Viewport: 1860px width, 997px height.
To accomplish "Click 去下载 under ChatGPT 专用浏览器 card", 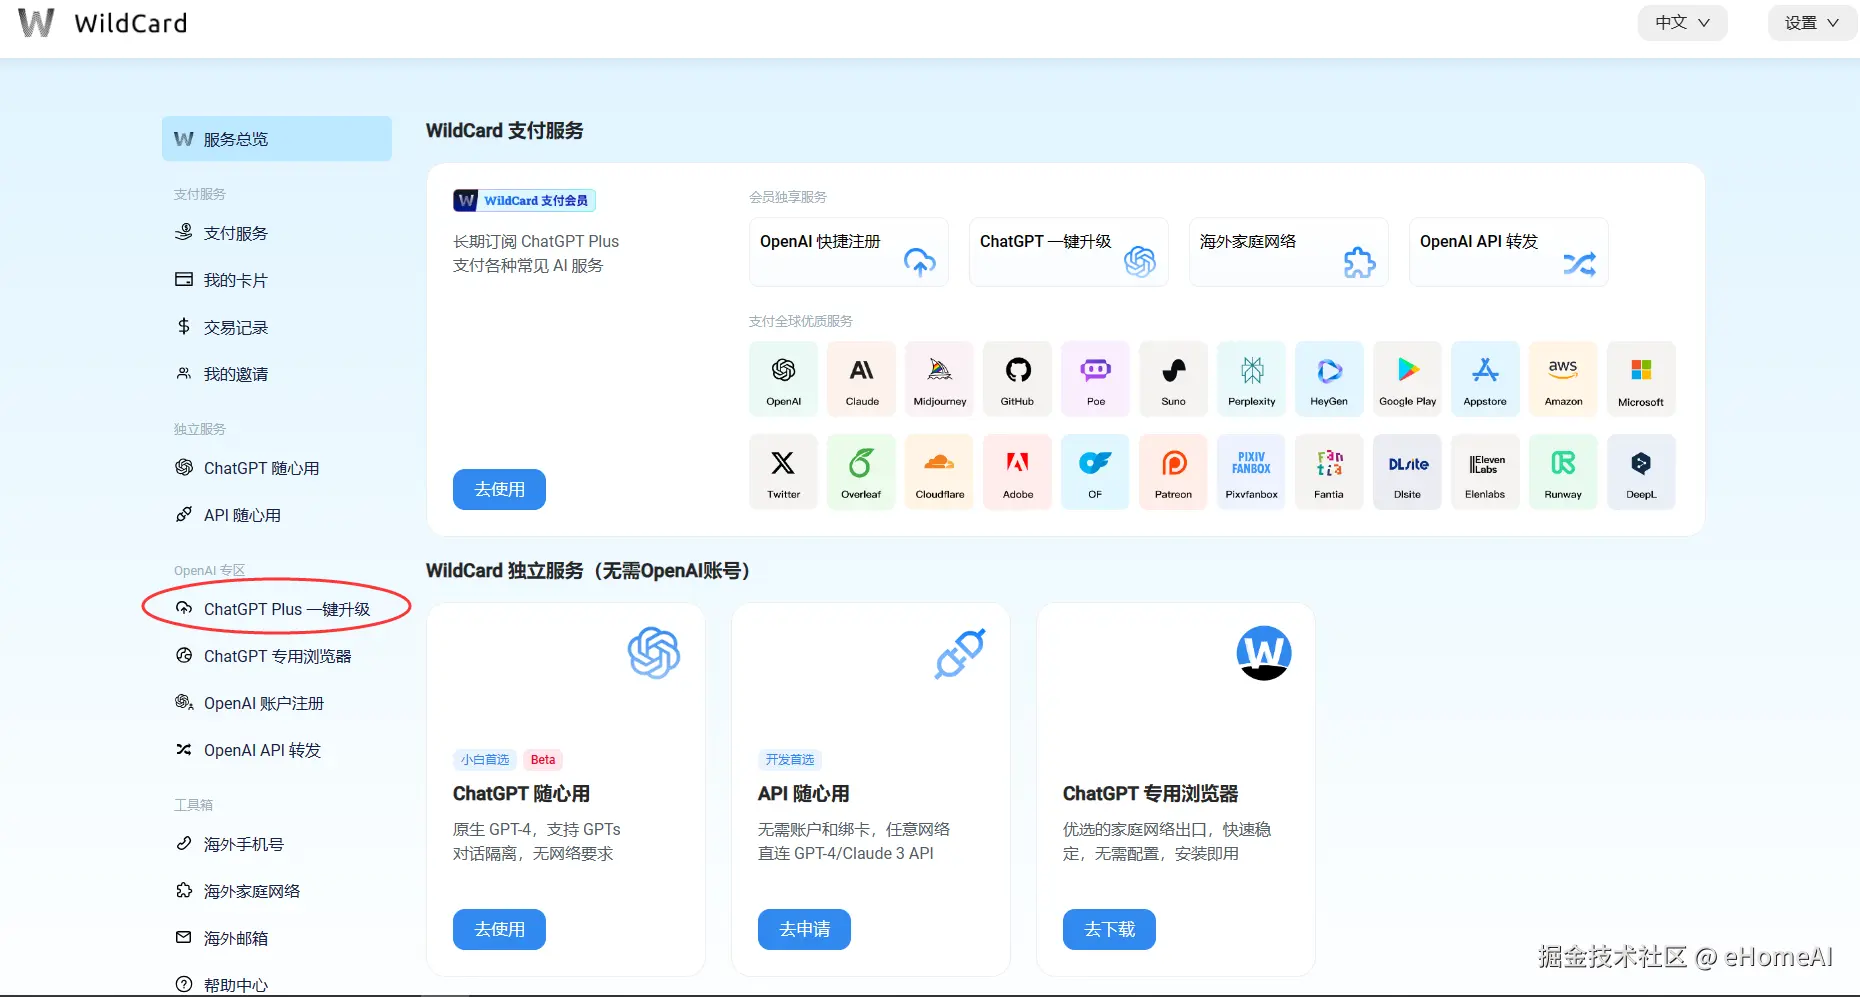I will coord(1109,929).
